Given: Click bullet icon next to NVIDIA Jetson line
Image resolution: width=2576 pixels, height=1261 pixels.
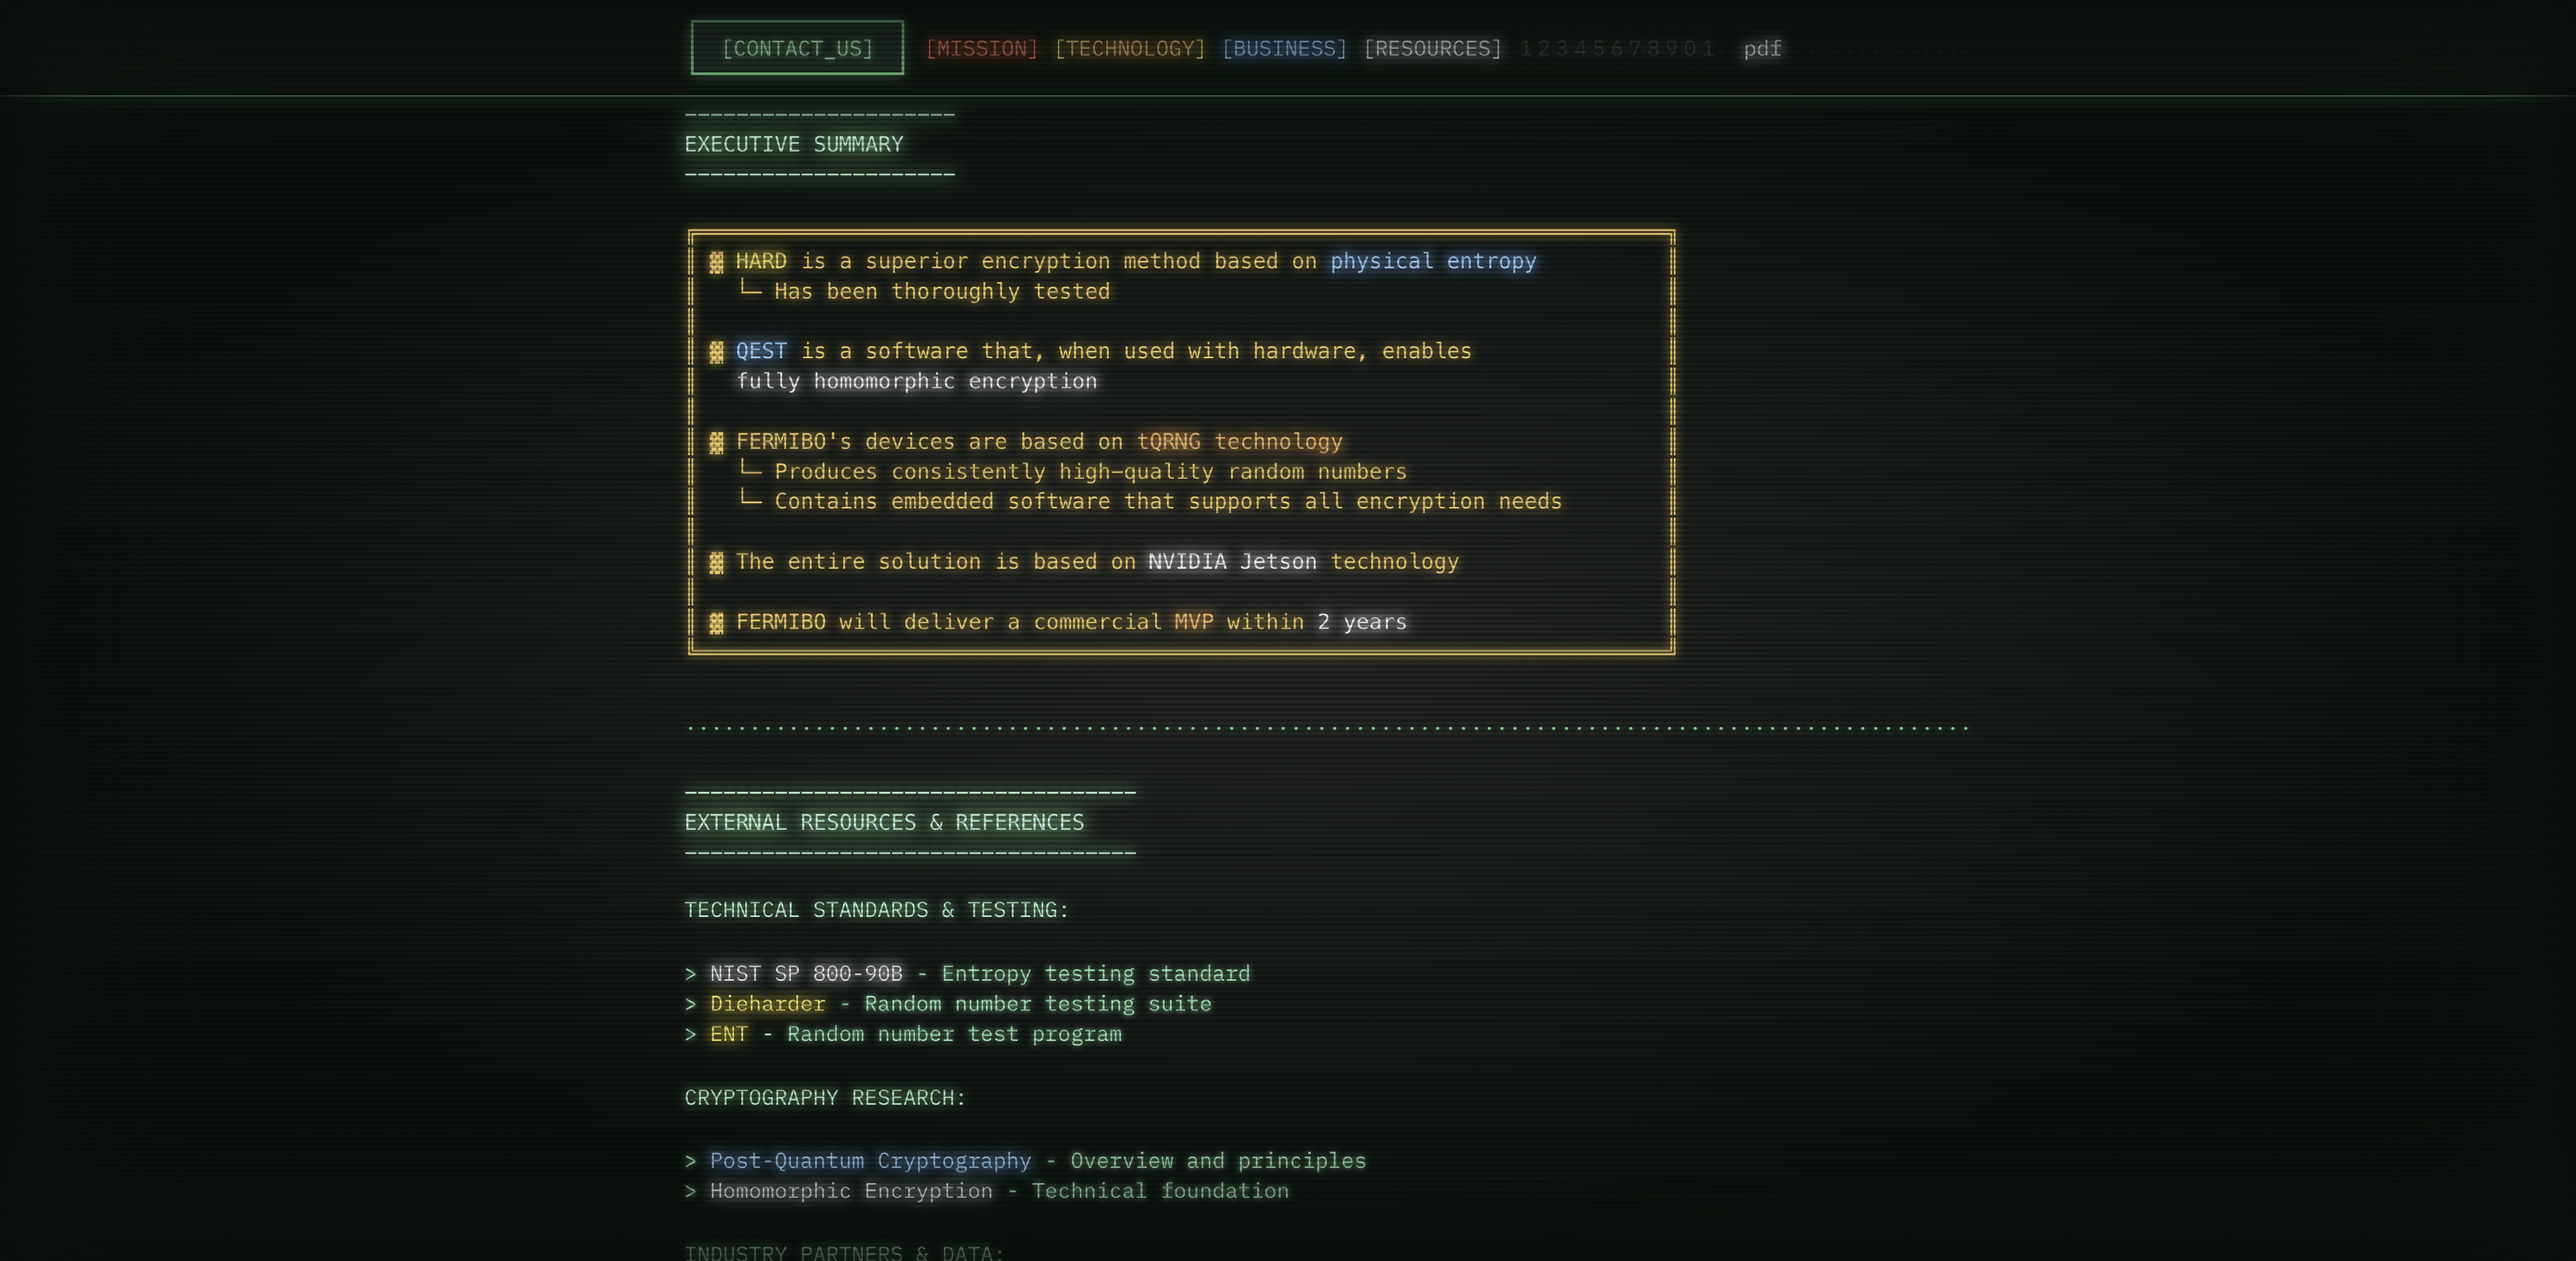Looking at the screenshot, I should pos(716,562).
